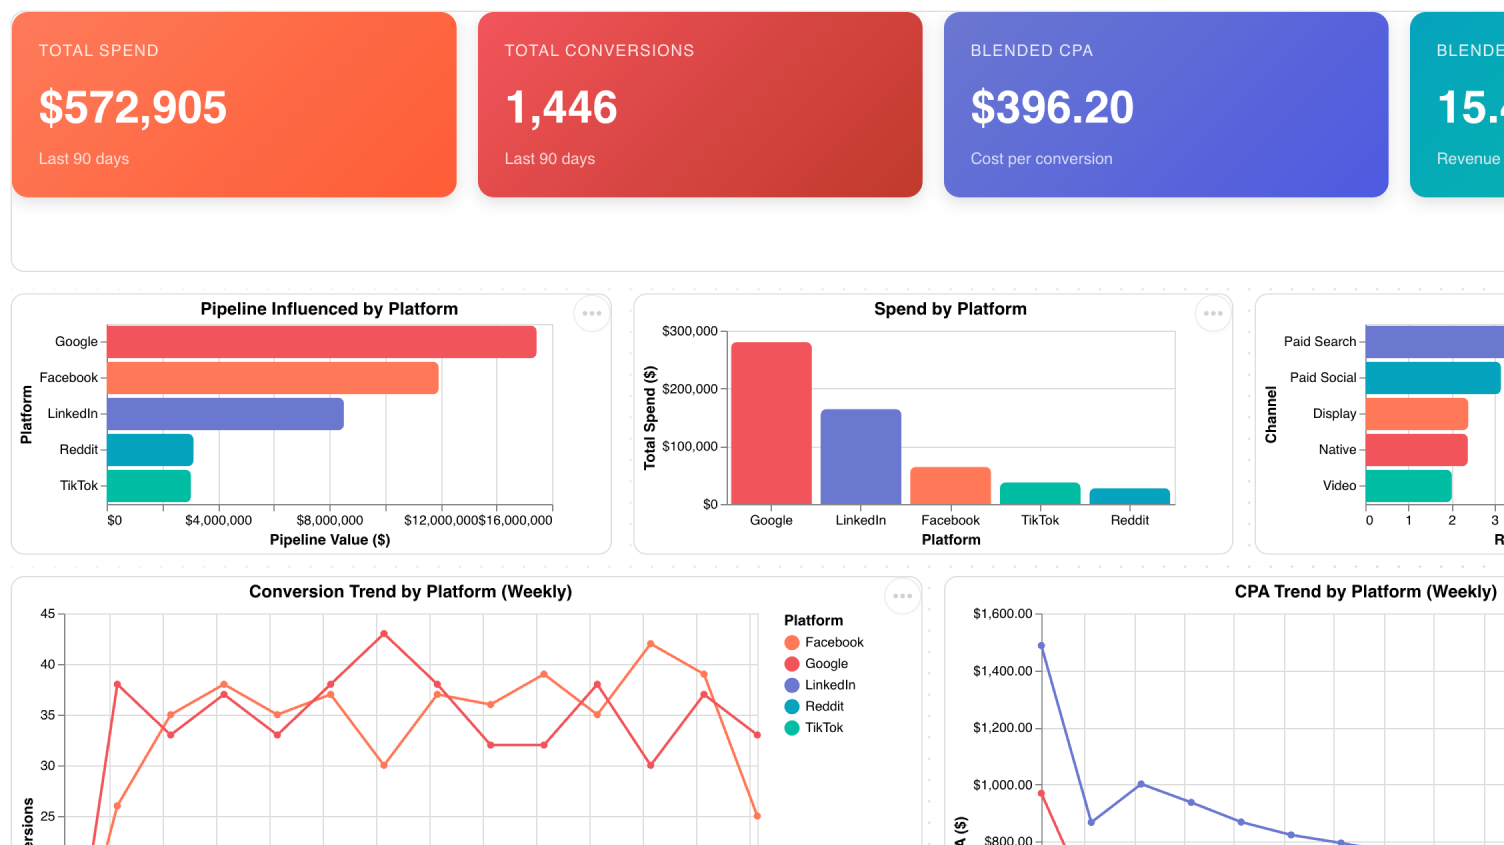Select the Blended CPA card
Image resolution: width=1504 pixels, height=845 pixels.
coord(1166,105)
